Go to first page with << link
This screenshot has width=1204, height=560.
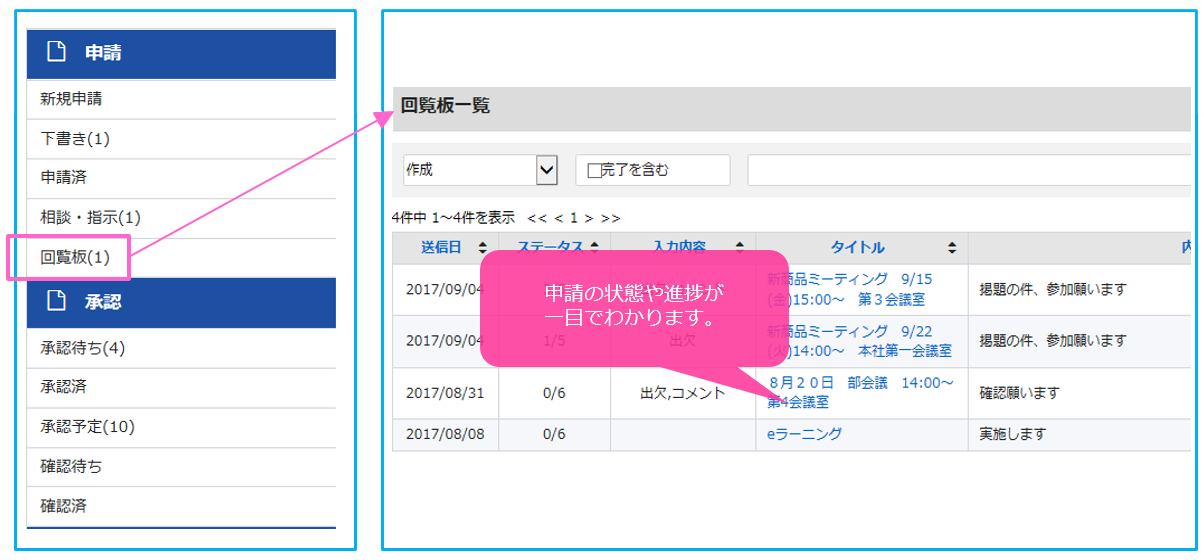pyautogui.click(x=537, y=217)
